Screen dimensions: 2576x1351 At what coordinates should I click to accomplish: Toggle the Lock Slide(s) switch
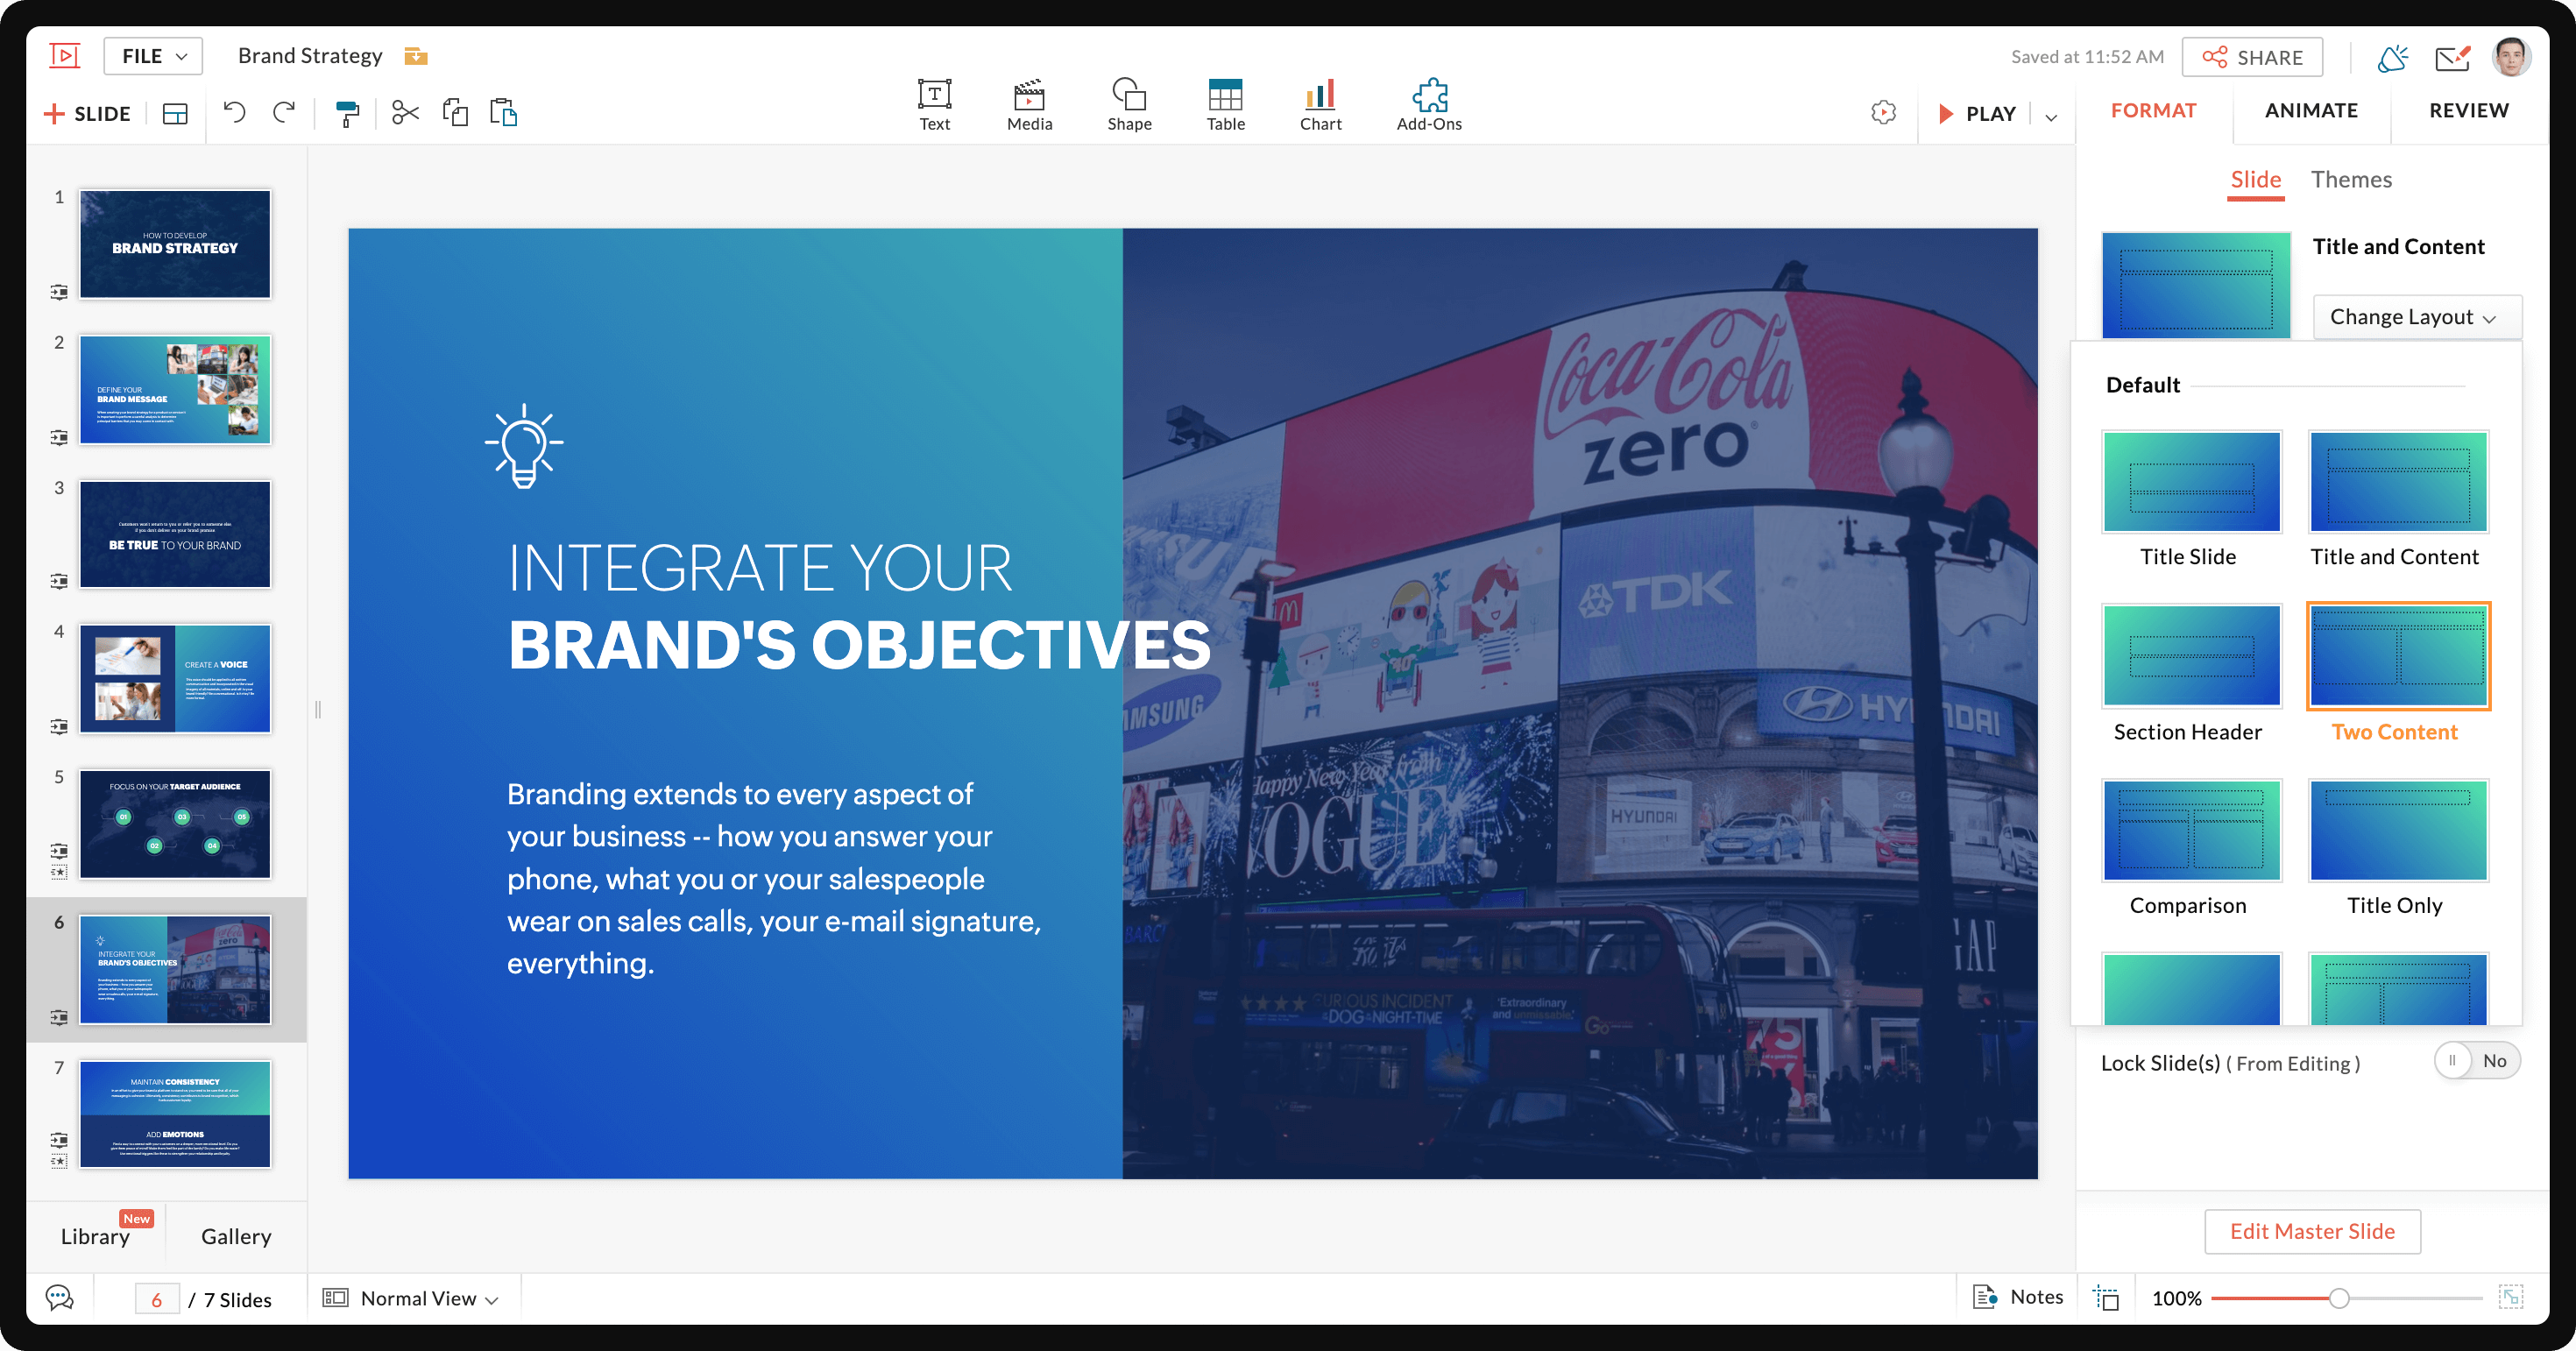2476,1061
